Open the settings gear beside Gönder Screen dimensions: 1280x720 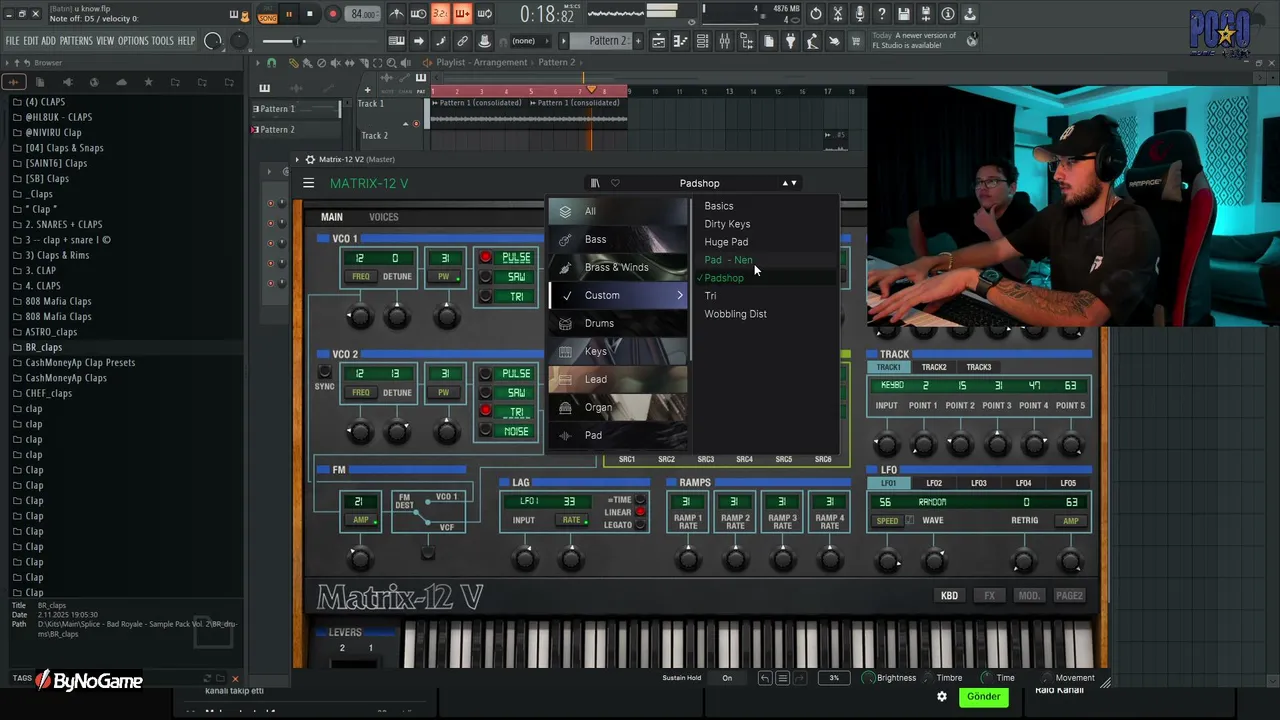941,697
